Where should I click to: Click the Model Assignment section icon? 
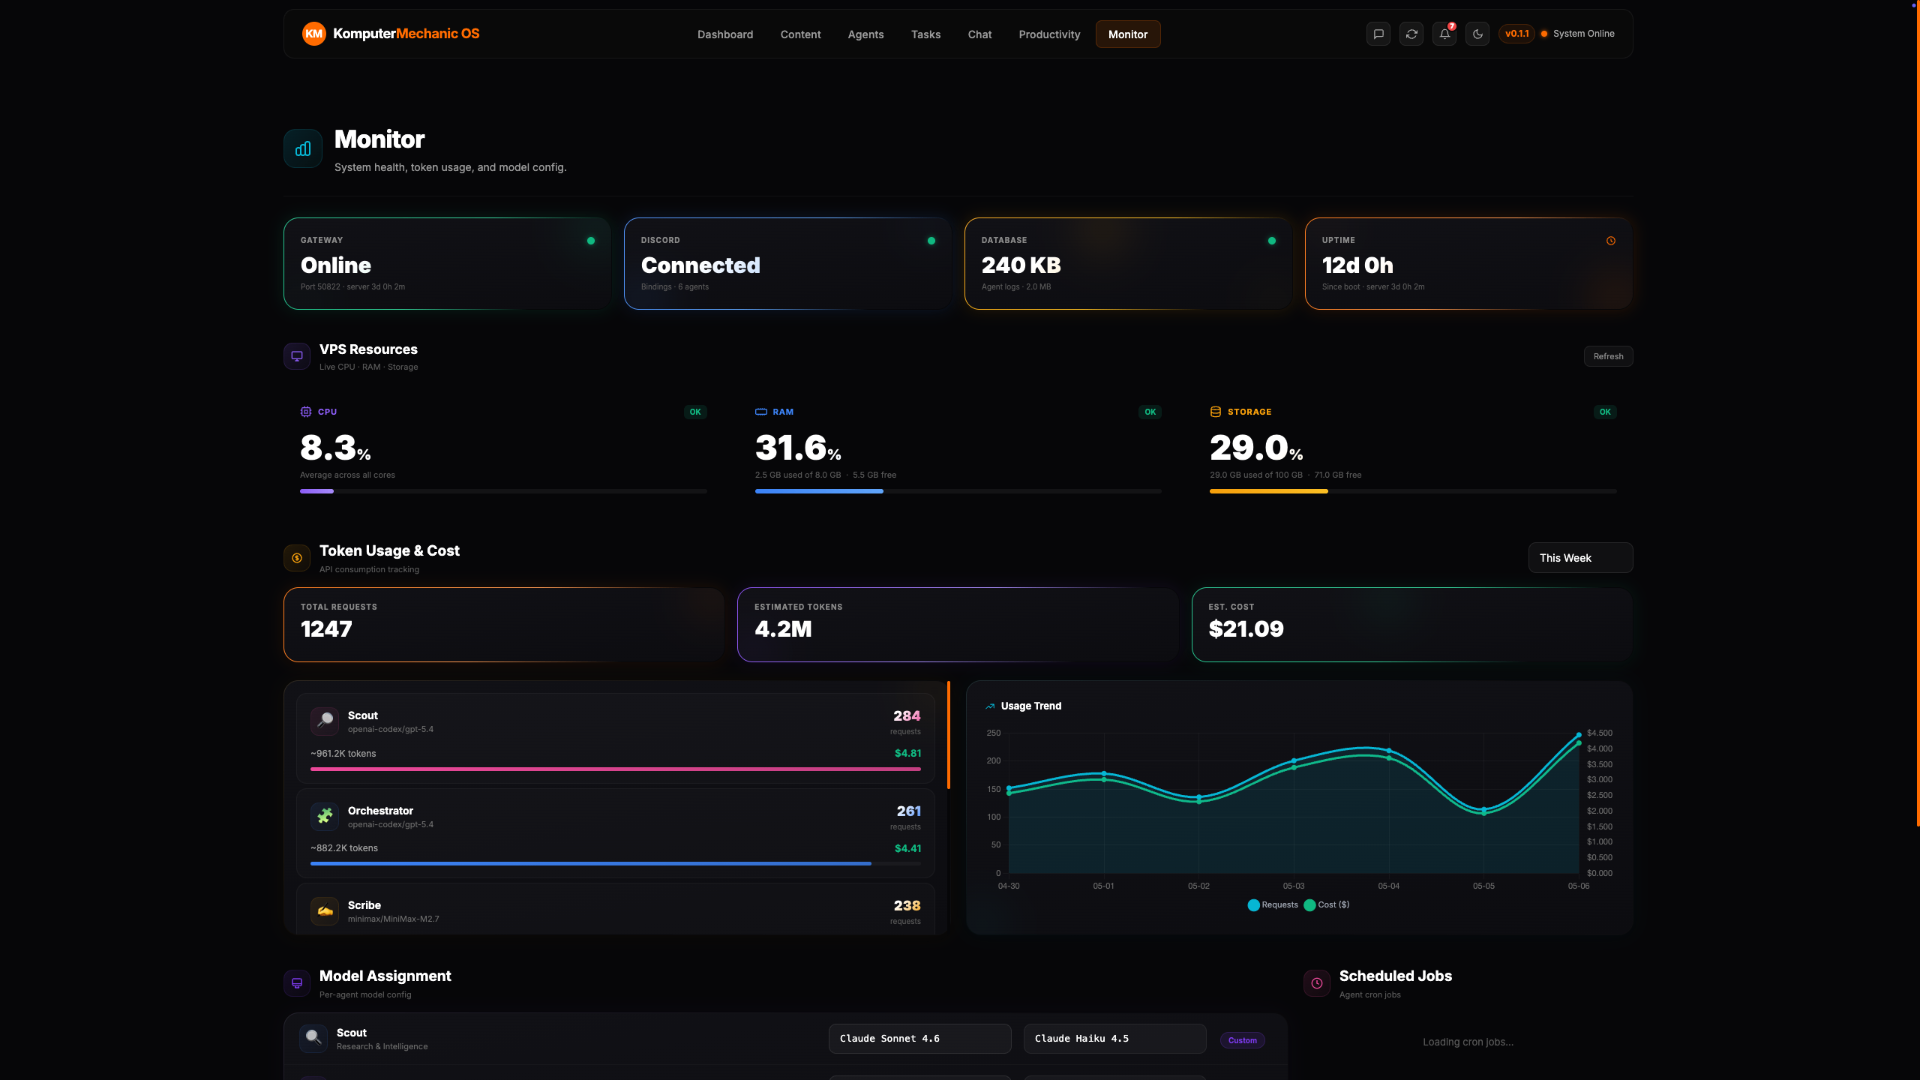click(297, 983)
